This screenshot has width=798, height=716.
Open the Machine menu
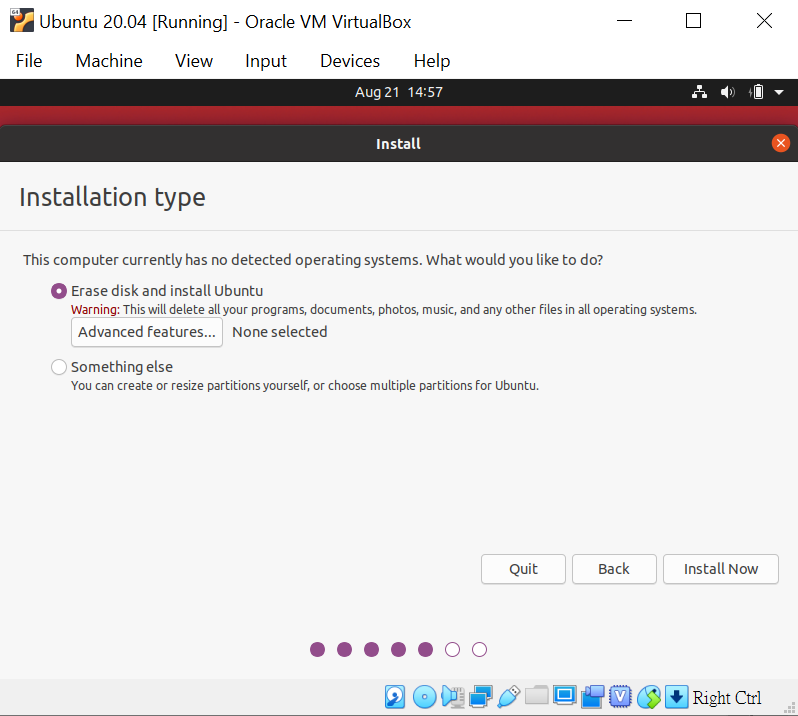[109, 61]
